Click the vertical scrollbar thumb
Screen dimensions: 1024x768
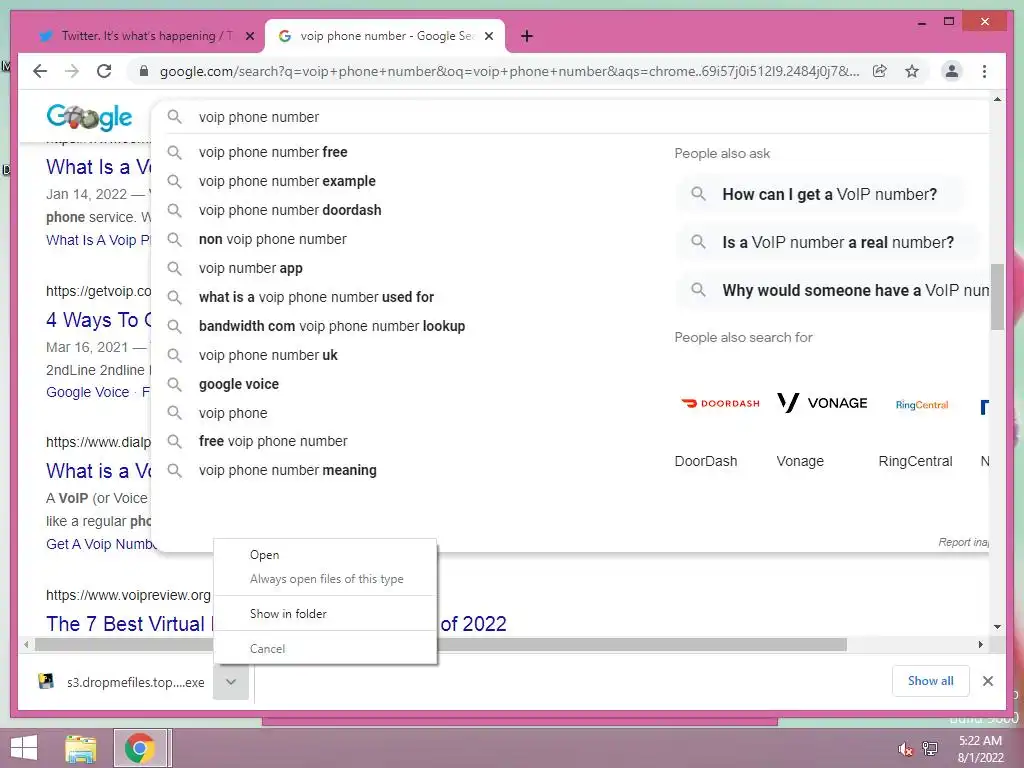click(x=997, y=296)
